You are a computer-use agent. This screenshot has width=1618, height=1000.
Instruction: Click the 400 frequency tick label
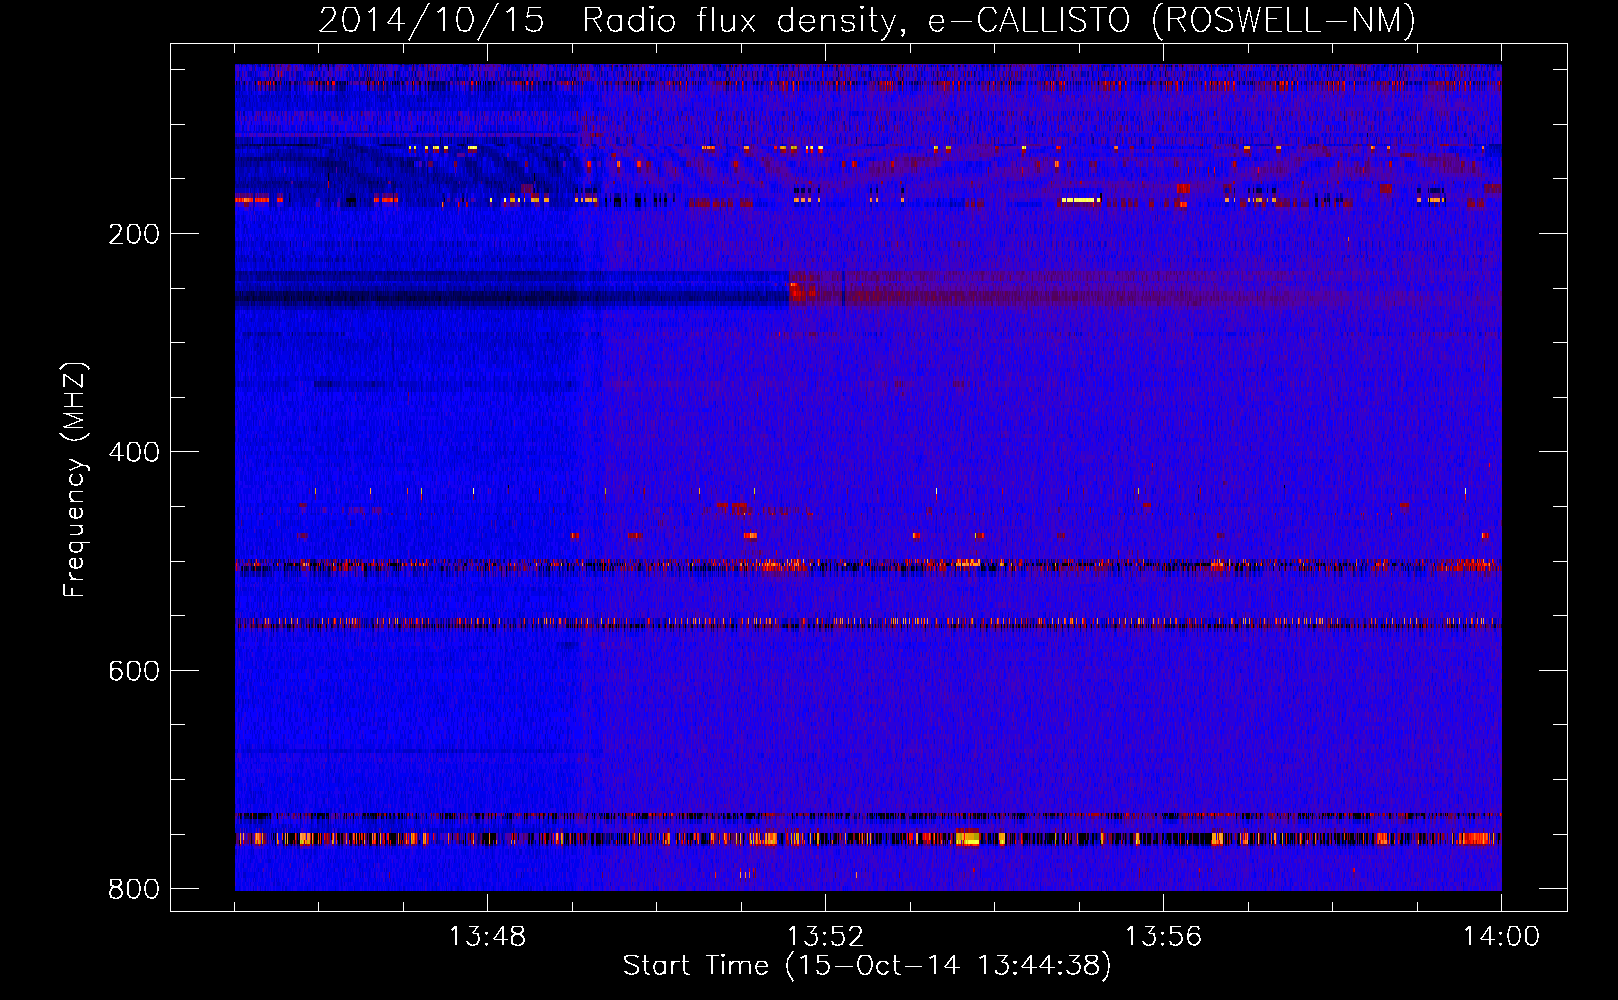click(x=134, y=452)
